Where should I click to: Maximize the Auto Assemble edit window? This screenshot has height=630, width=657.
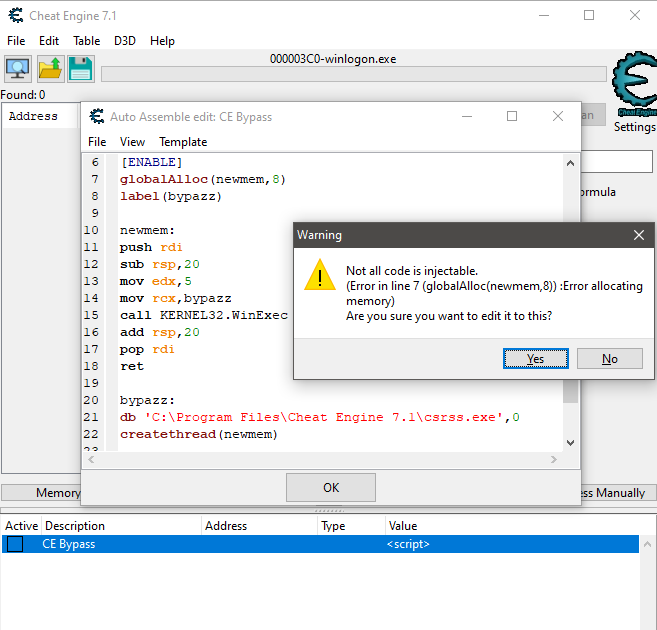pos(512,116)
